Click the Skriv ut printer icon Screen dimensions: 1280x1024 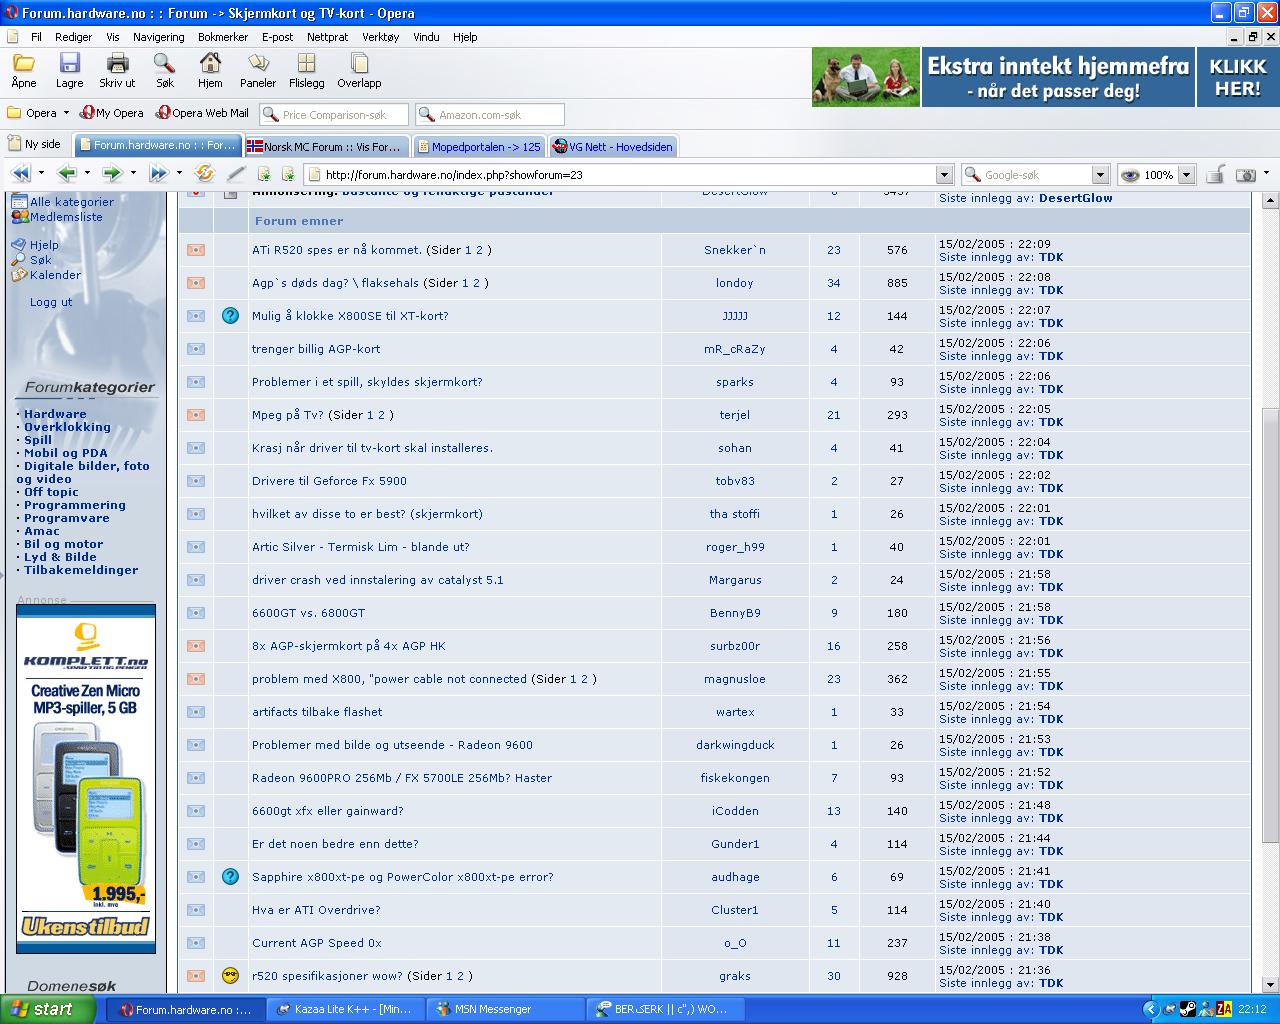(117, 64)
